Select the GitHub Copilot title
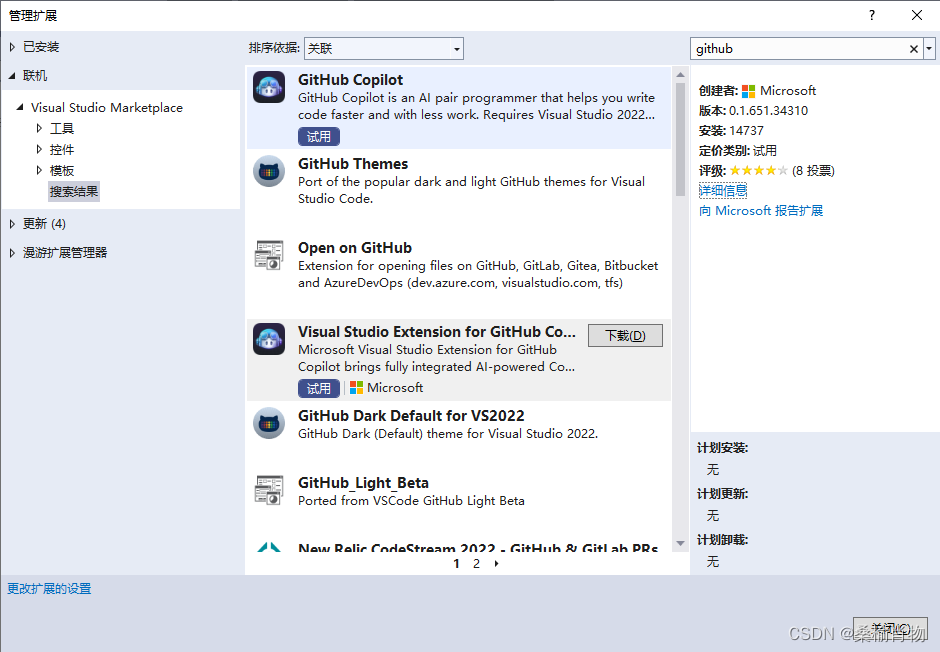940x652 pixels. click(x=351, y=80)
